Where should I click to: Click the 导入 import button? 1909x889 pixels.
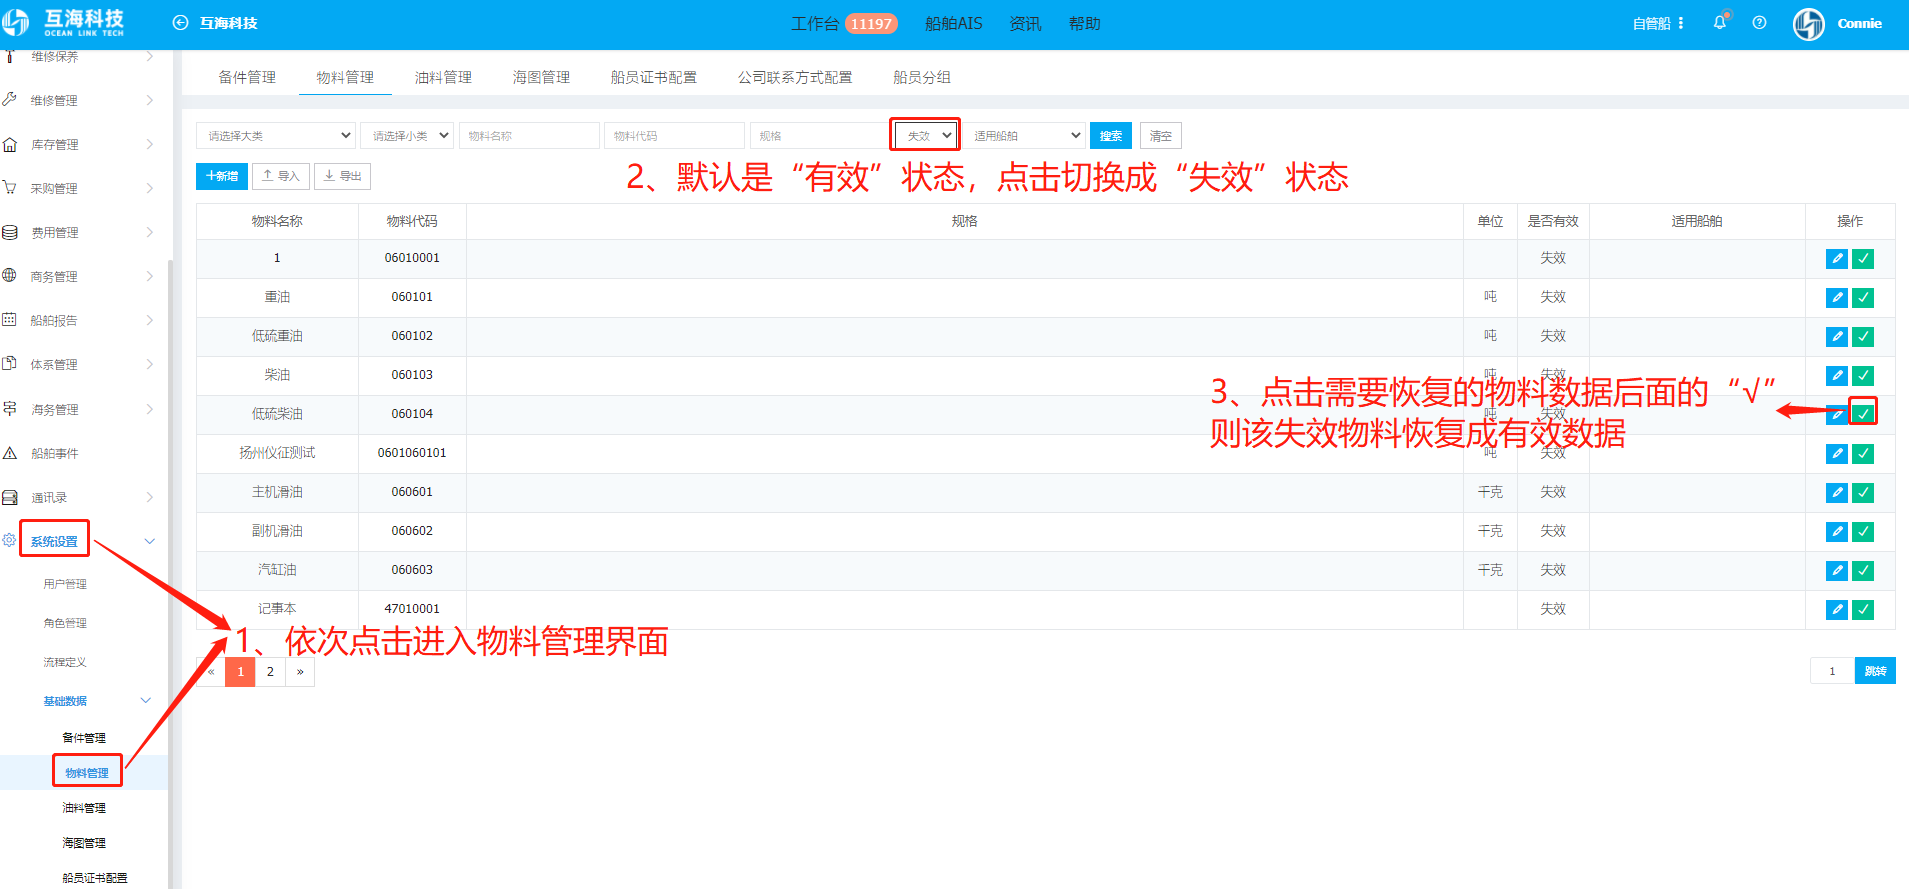point(280,176)
